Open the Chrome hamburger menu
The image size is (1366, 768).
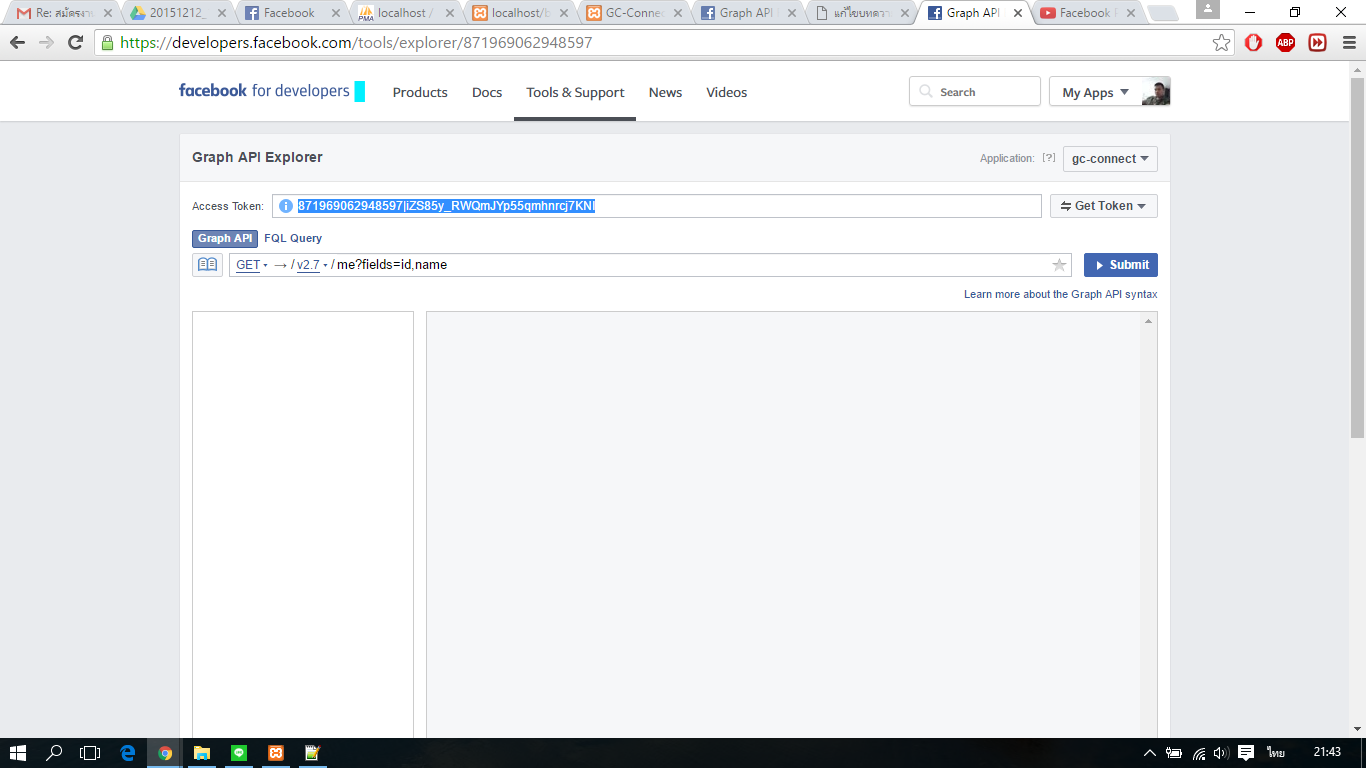point(1347,43)
